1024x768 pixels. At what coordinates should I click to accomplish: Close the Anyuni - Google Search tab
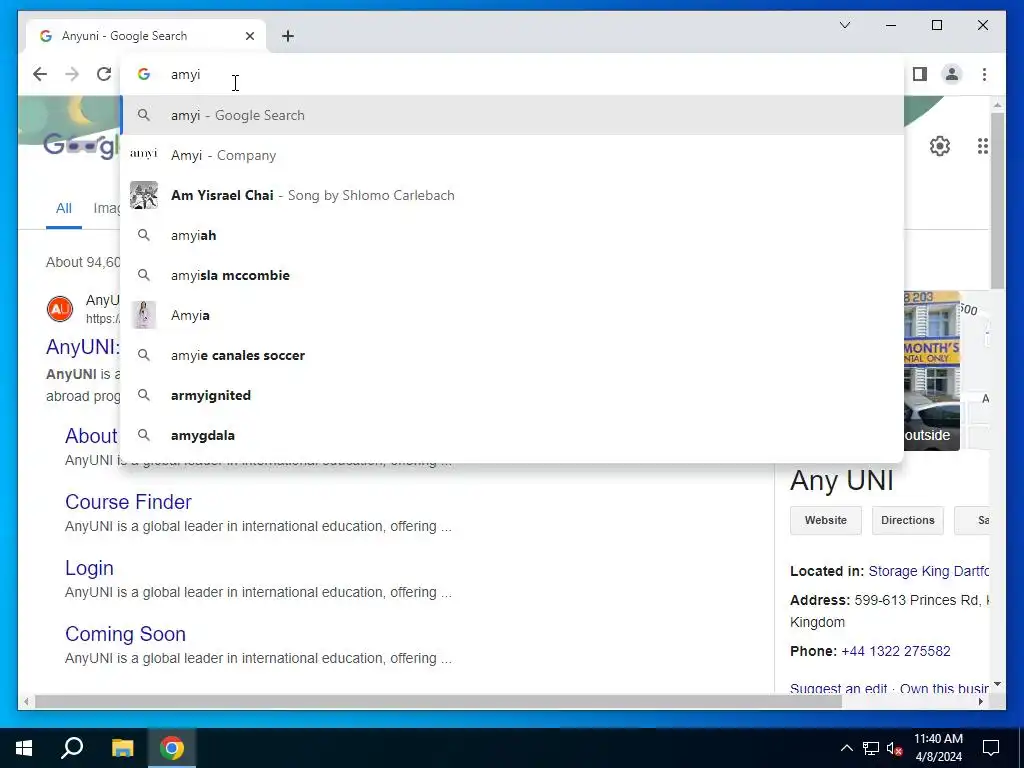(x=249, y=36)
